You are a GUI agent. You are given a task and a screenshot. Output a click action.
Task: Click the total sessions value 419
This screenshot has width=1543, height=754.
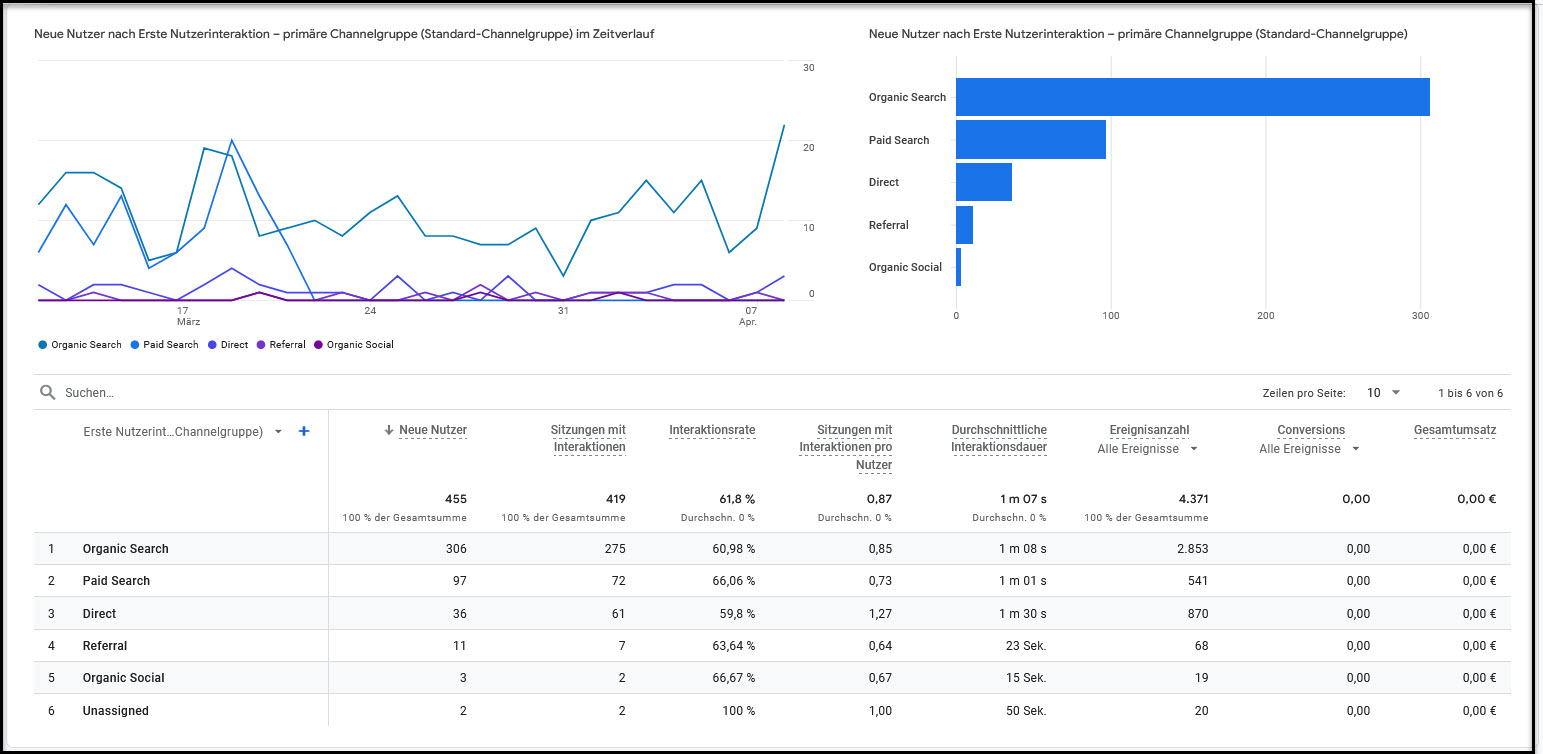coord(615,499)
